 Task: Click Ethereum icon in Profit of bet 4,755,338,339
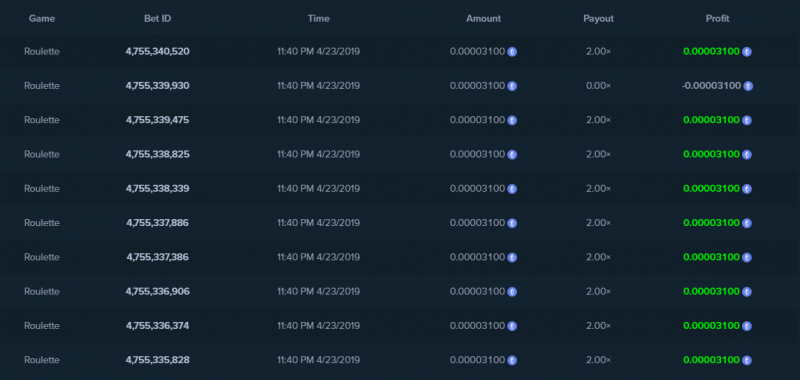click(x=746, y=189)
